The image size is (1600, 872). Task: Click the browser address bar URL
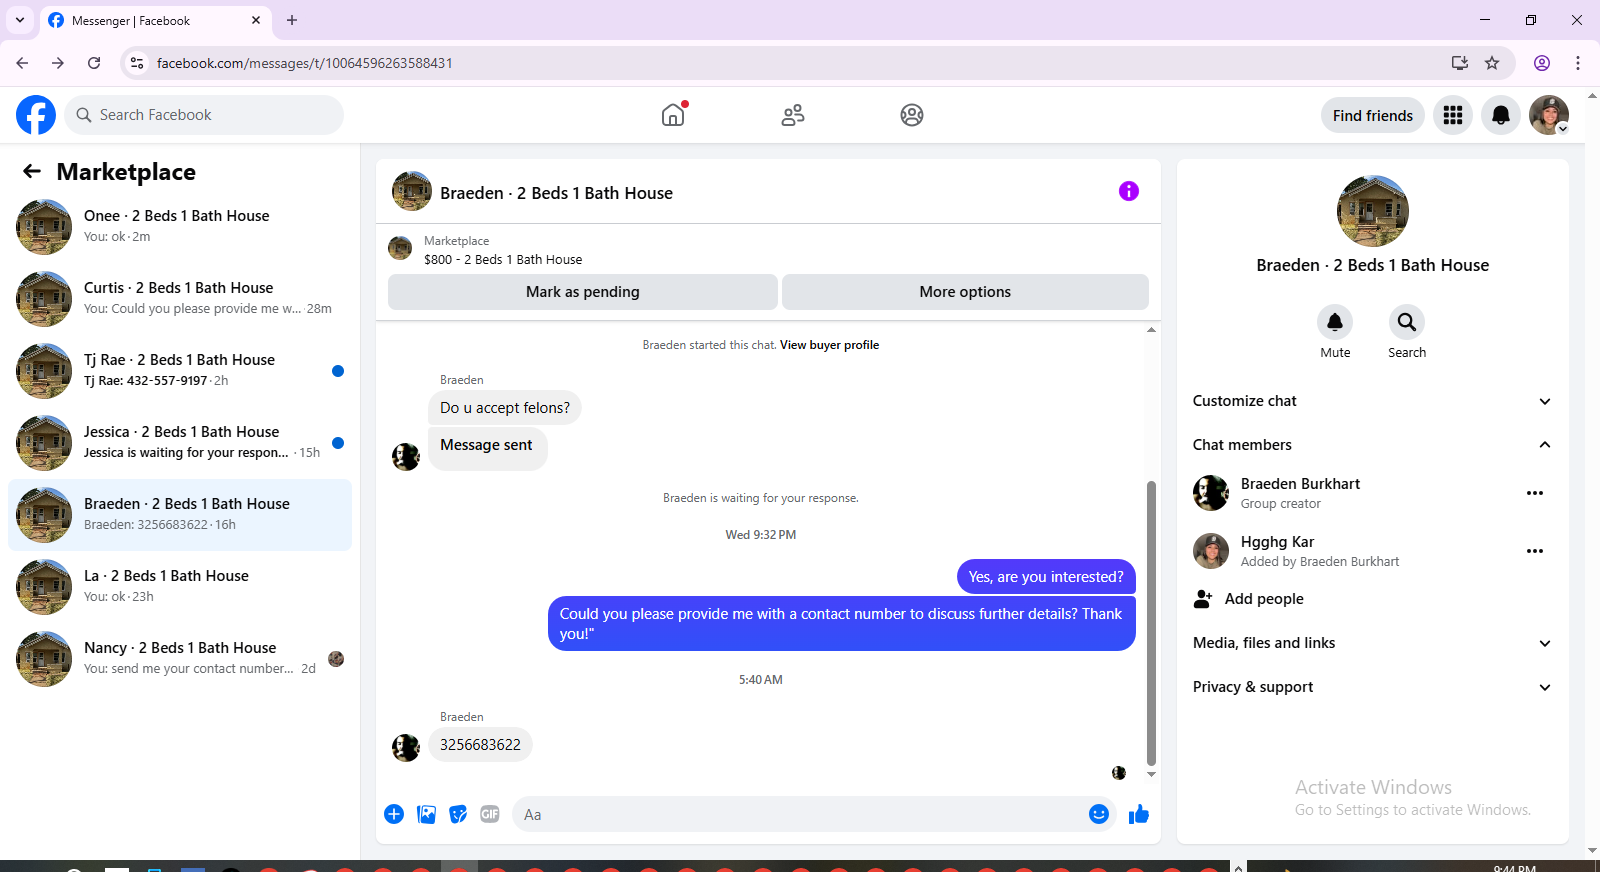[305, 63]
